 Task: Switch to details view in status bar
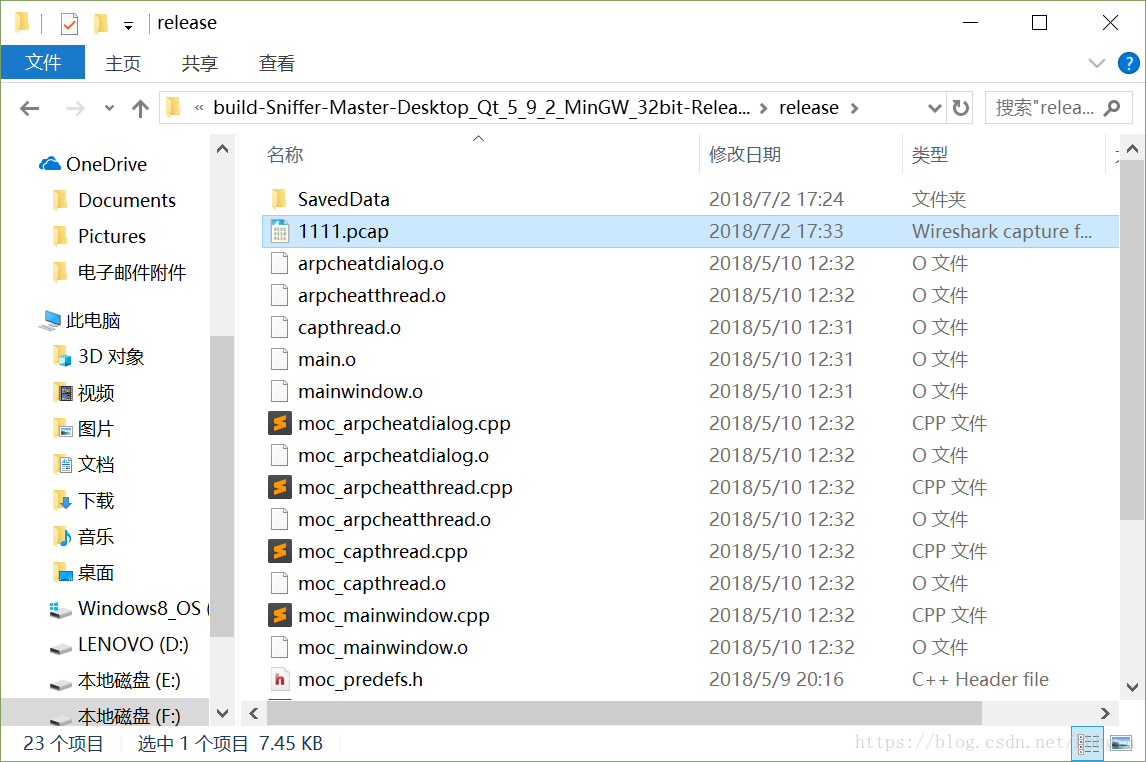coord(1088,742)
